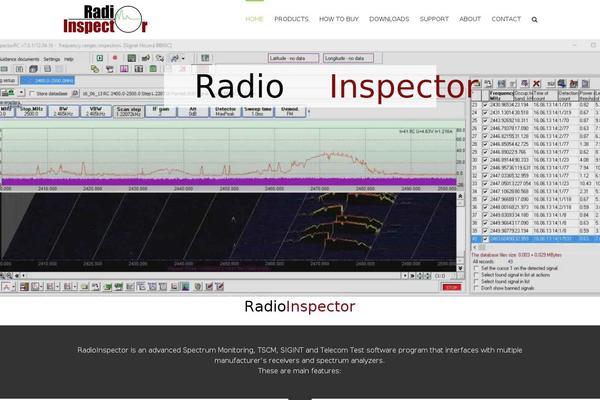600x400 pixels.
Task: Open the CONTACT nav item
Action: point(506,19)
